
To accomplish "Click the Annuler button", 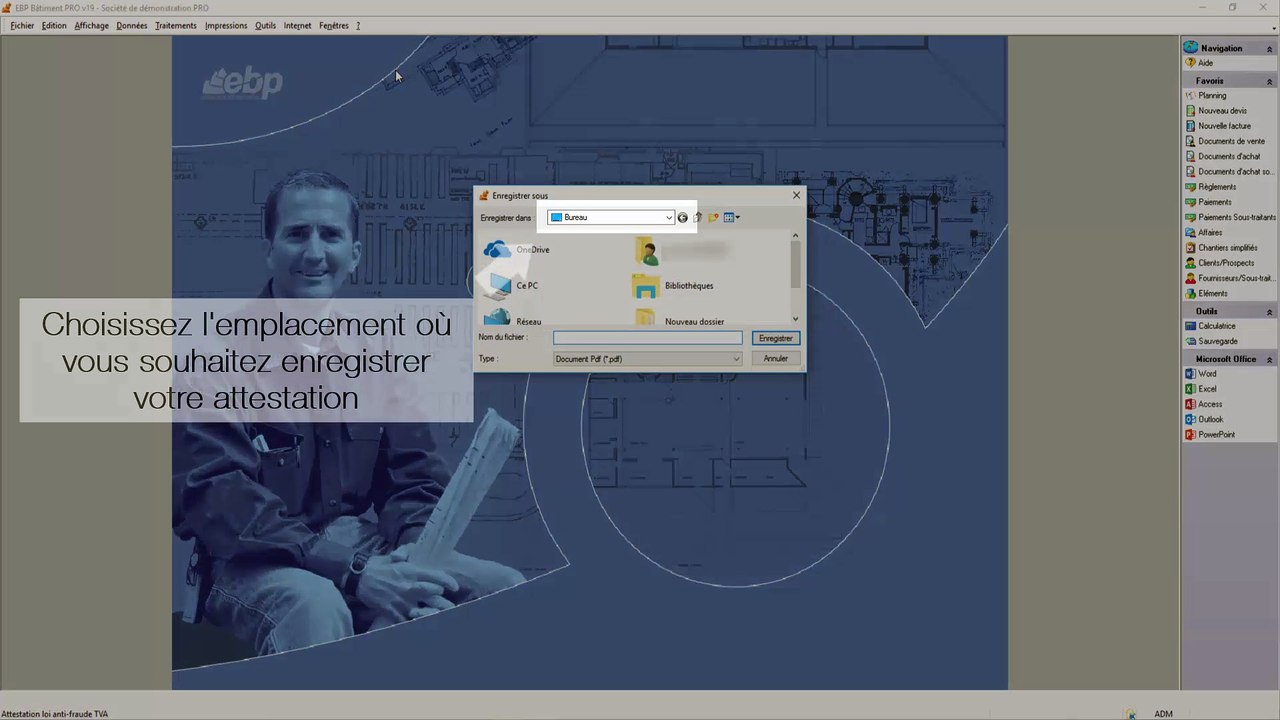I will 775,359.
